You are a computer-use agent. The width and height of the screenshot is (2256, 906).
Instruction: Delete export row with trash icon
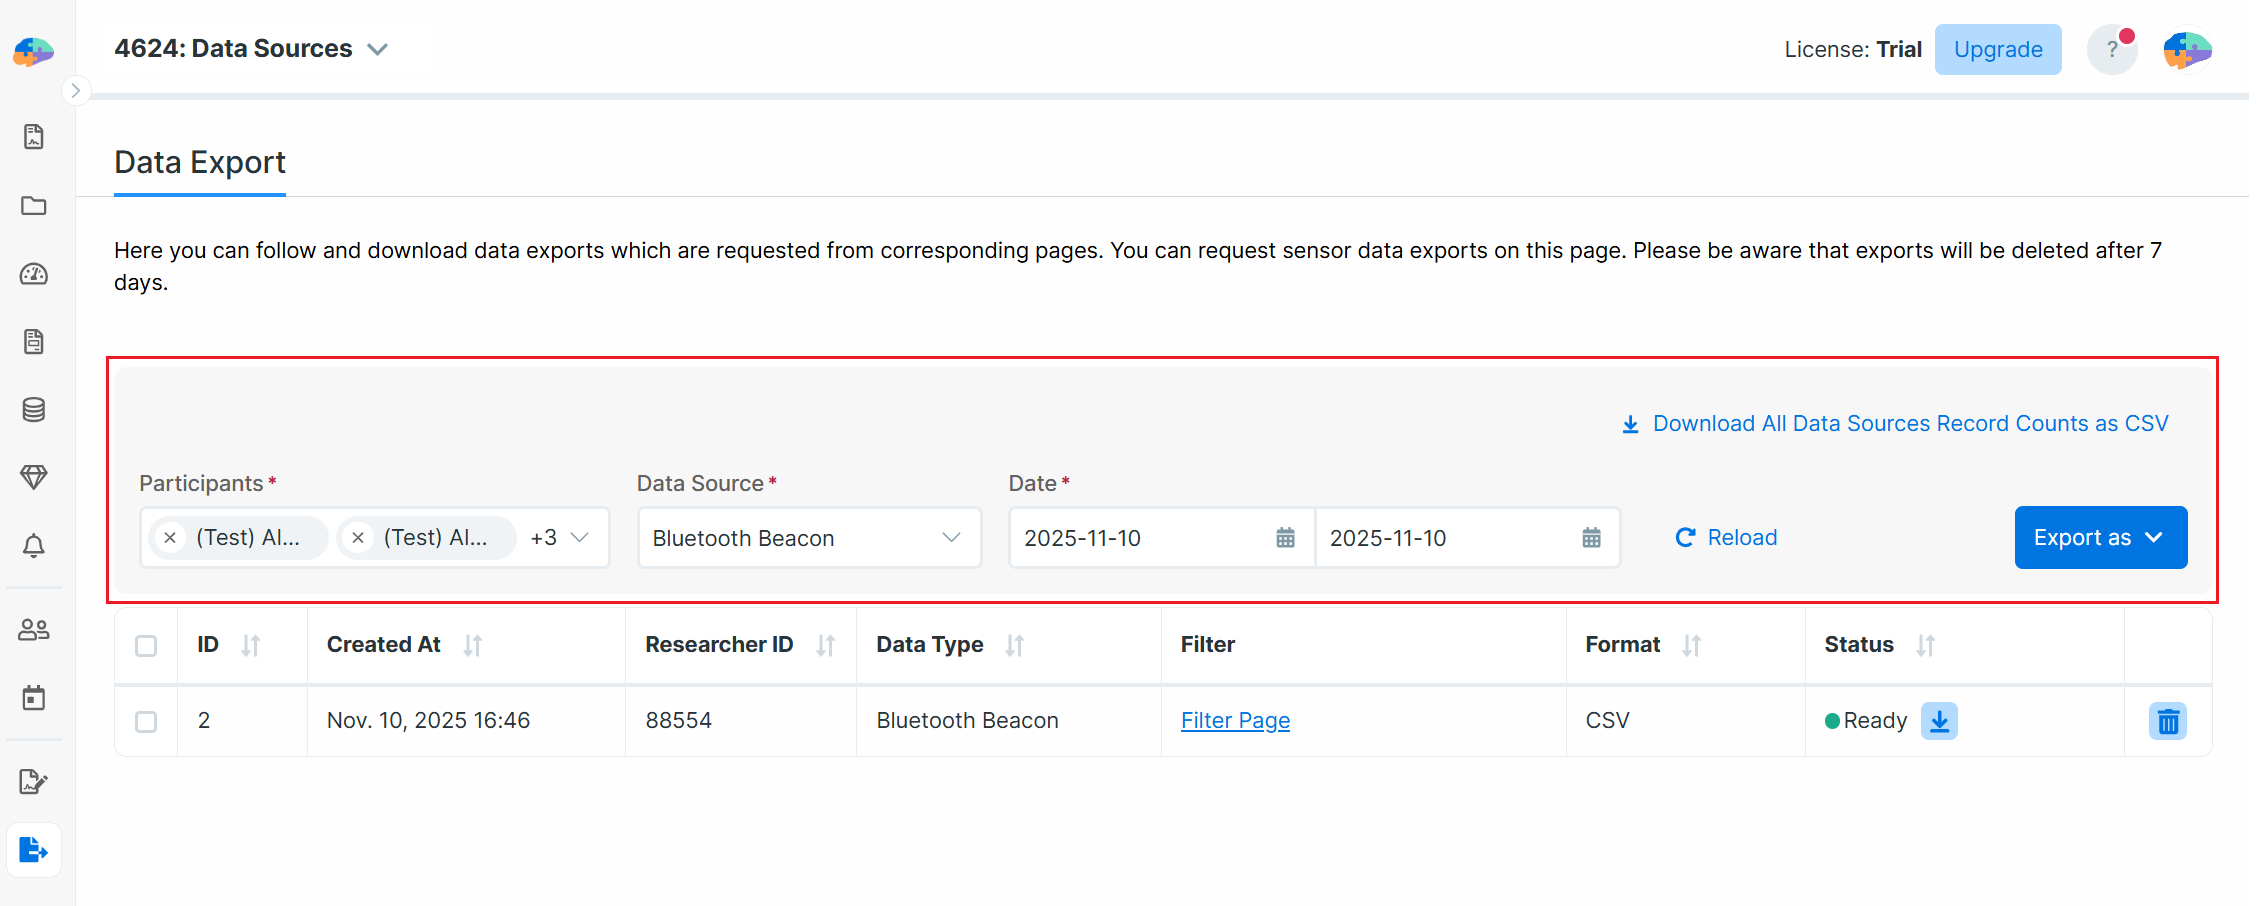[x=2167, y=721]
